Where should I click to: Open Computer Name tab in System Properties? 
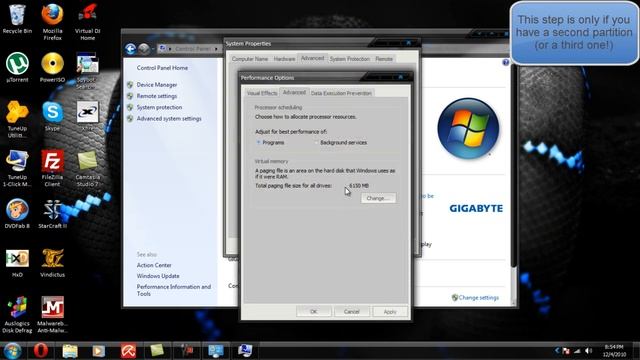tap(250, 59)
